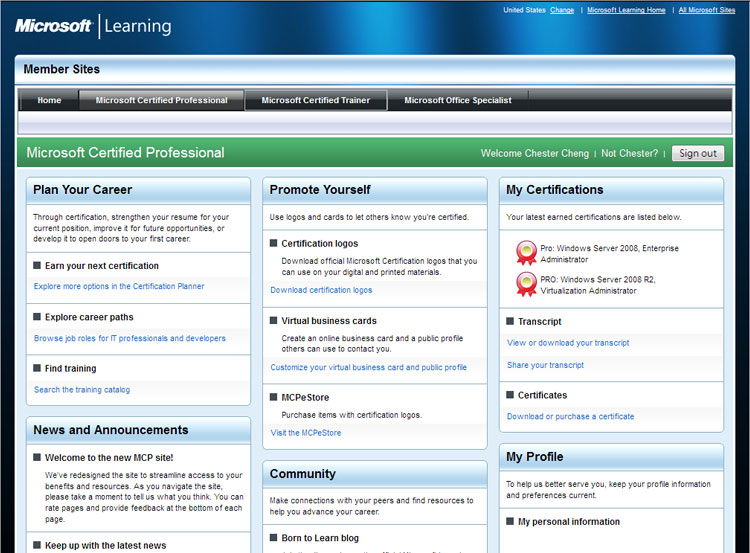Click the Sign out button
The height and width of the screenshot is (553, 750).
[698, 154]
